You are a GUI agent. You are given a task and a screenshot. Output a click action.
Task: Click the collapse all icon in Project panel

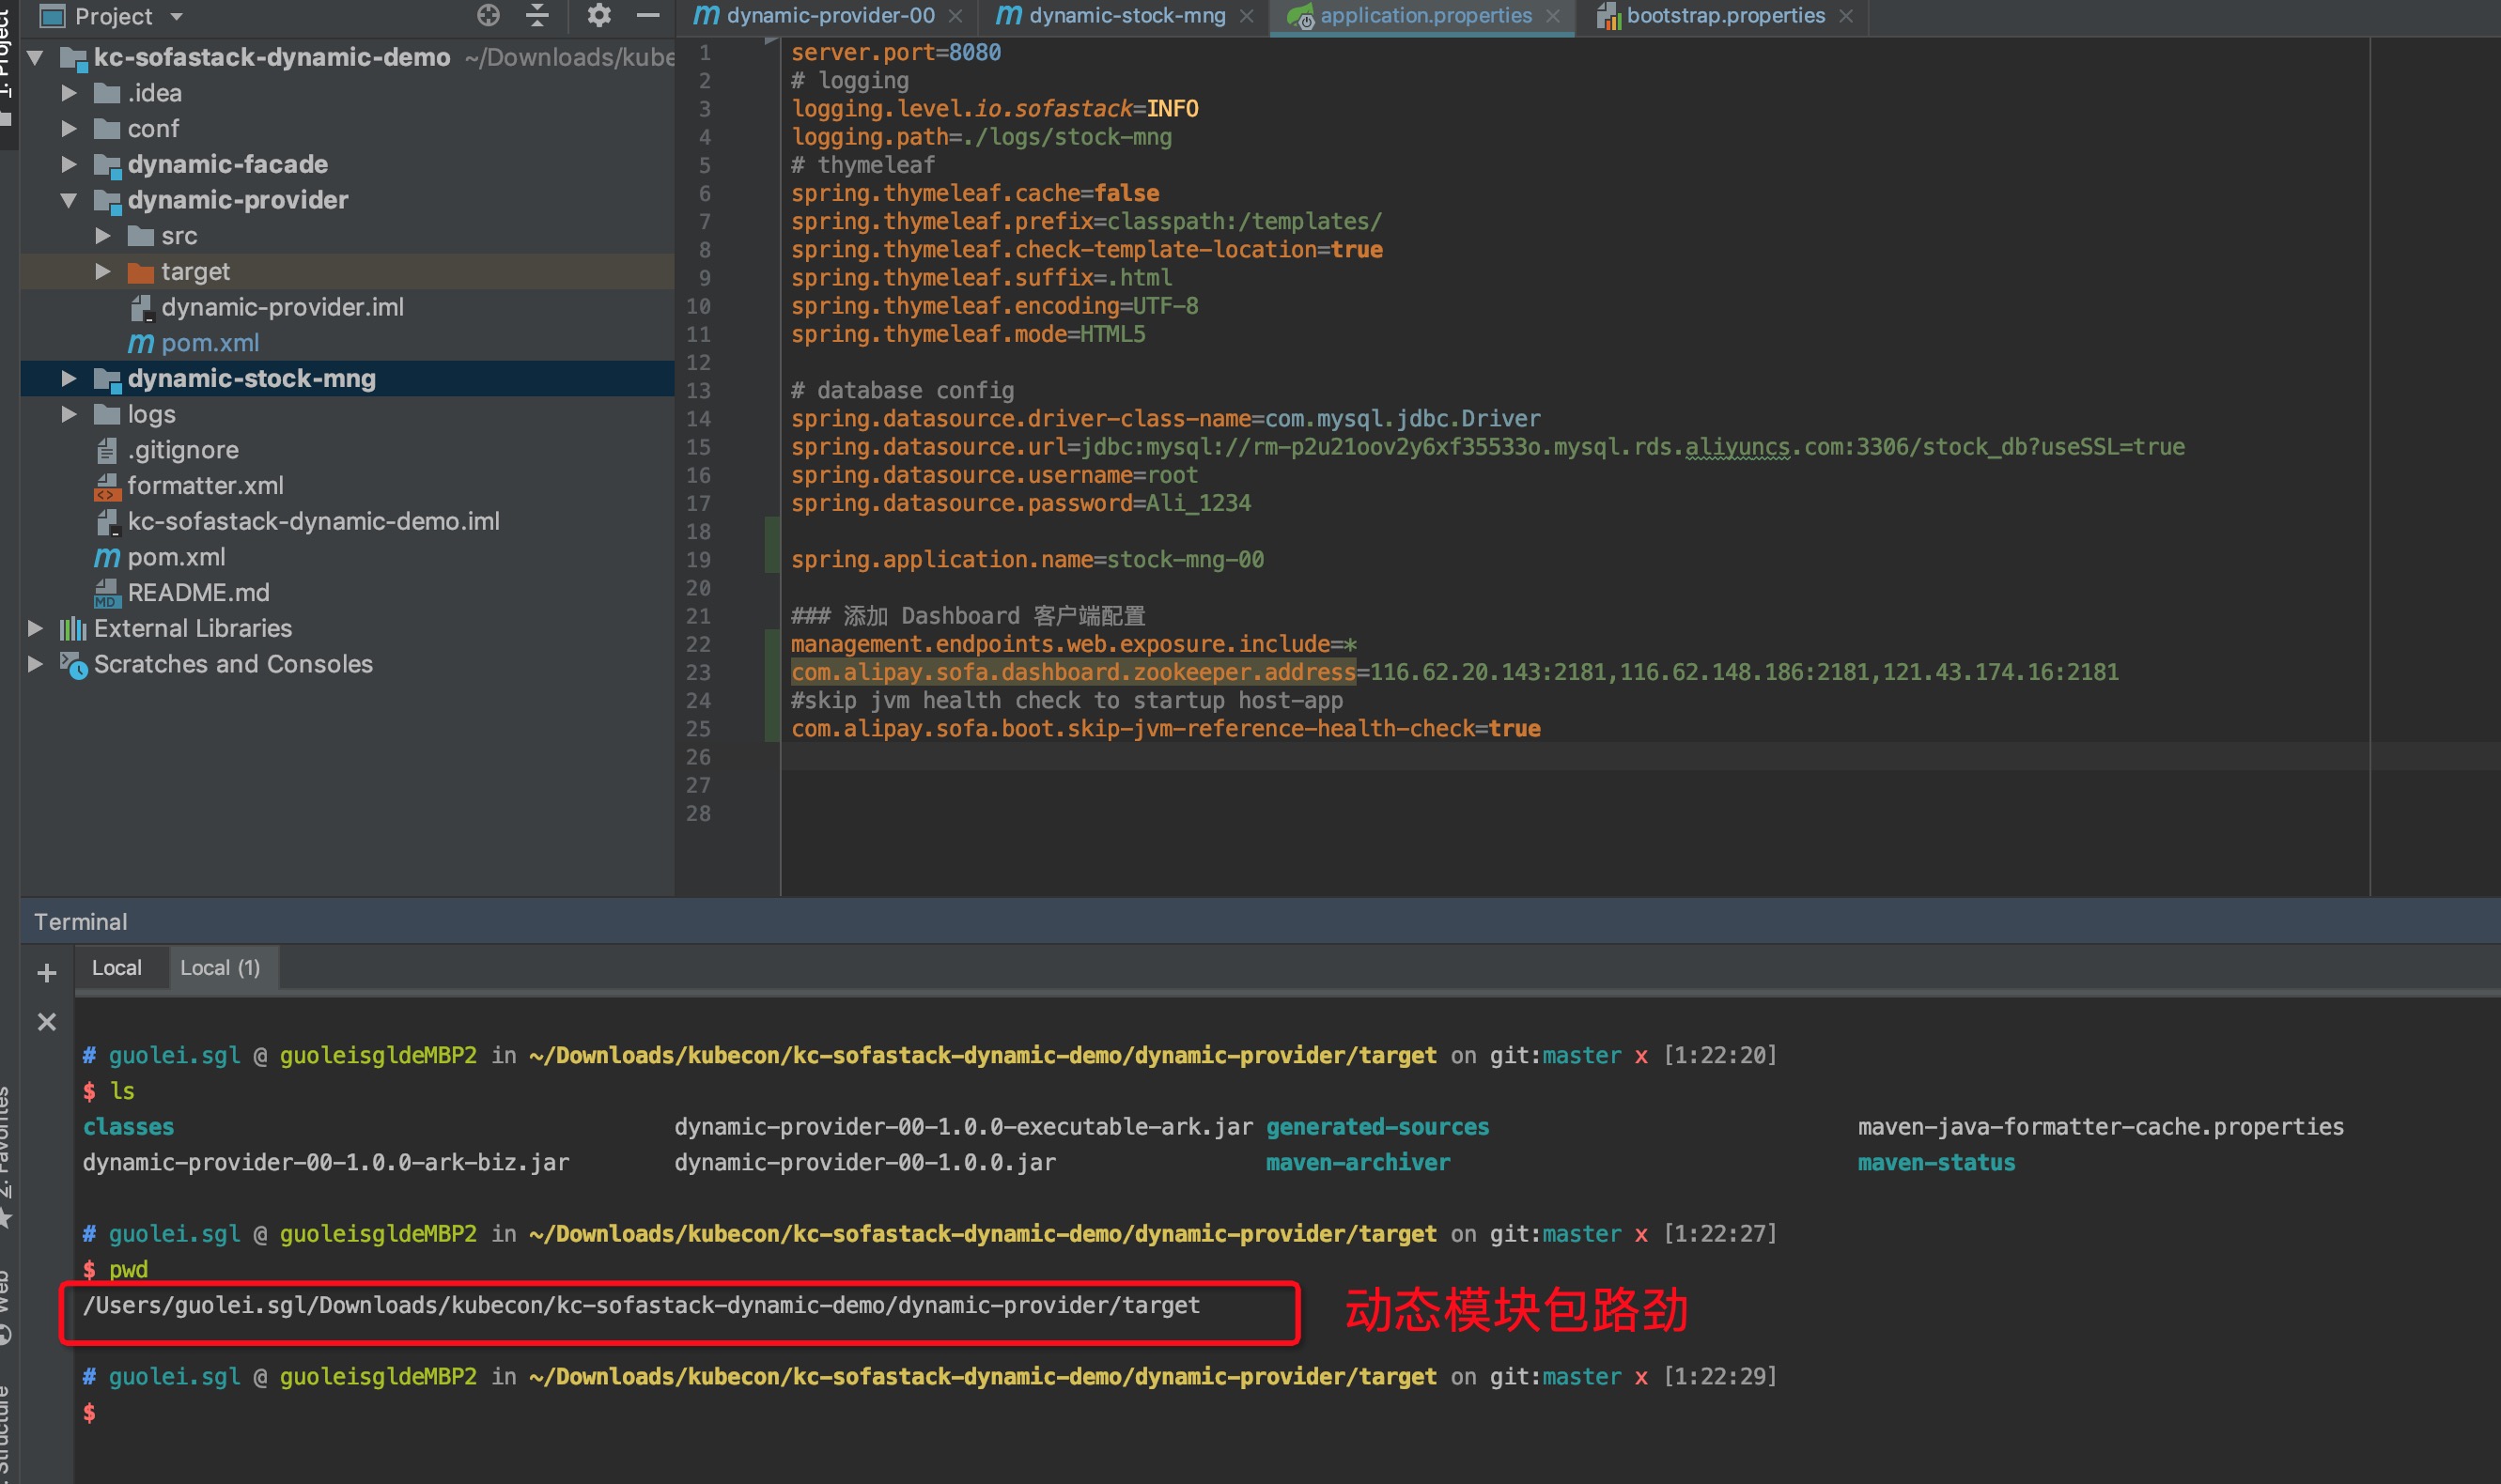tap(538, 15)
